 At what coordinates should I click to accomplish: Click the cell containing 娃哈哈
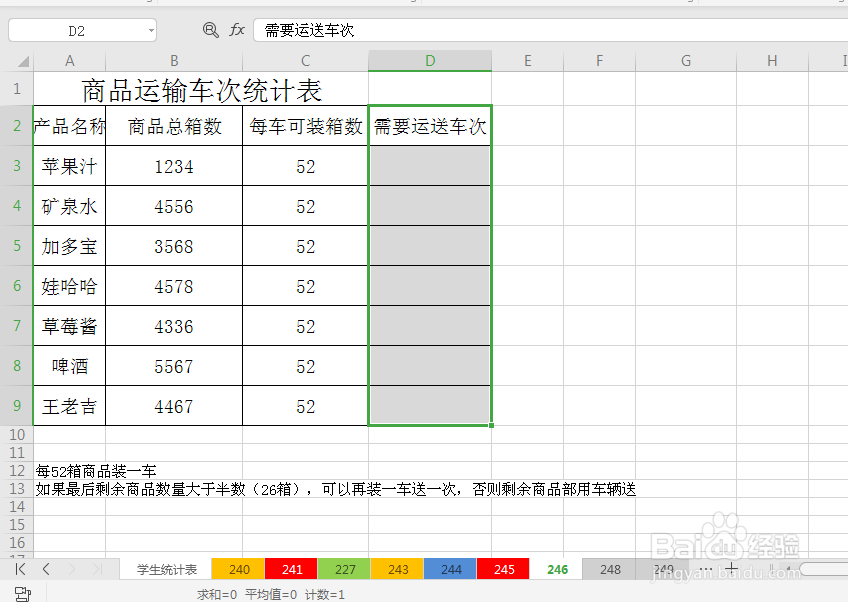click(70, 286)
